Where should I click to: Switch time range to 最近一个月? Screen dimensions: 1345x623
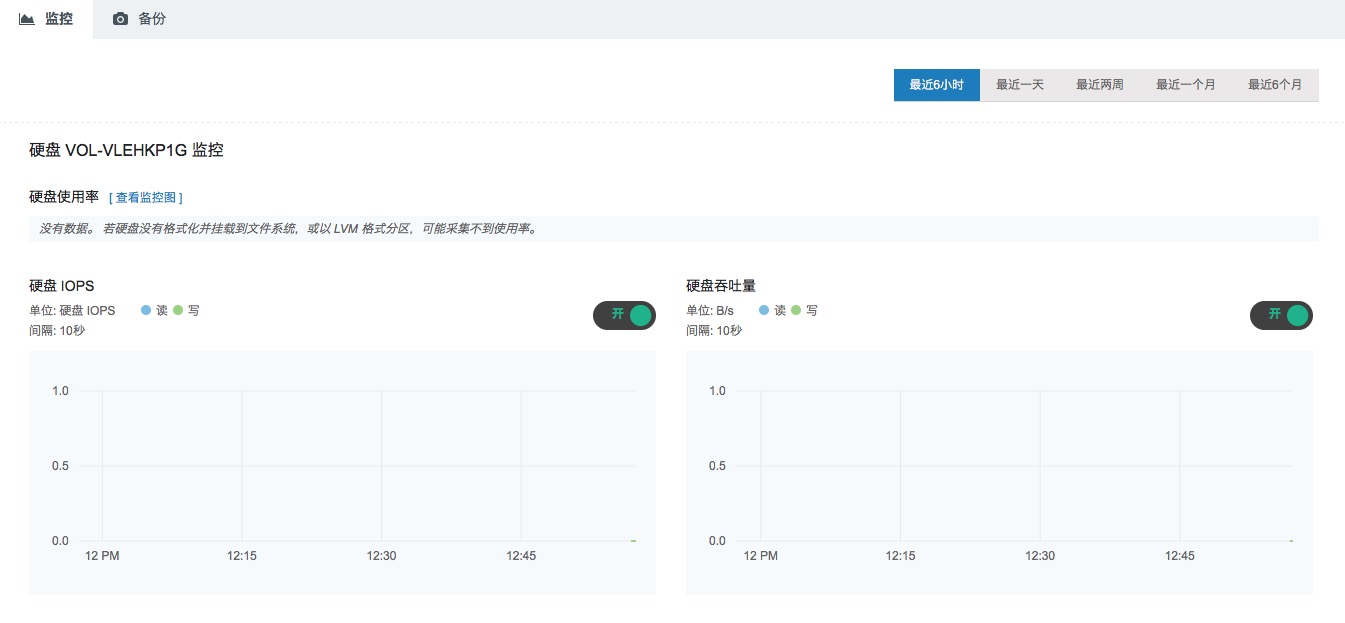click(1185, 85)
